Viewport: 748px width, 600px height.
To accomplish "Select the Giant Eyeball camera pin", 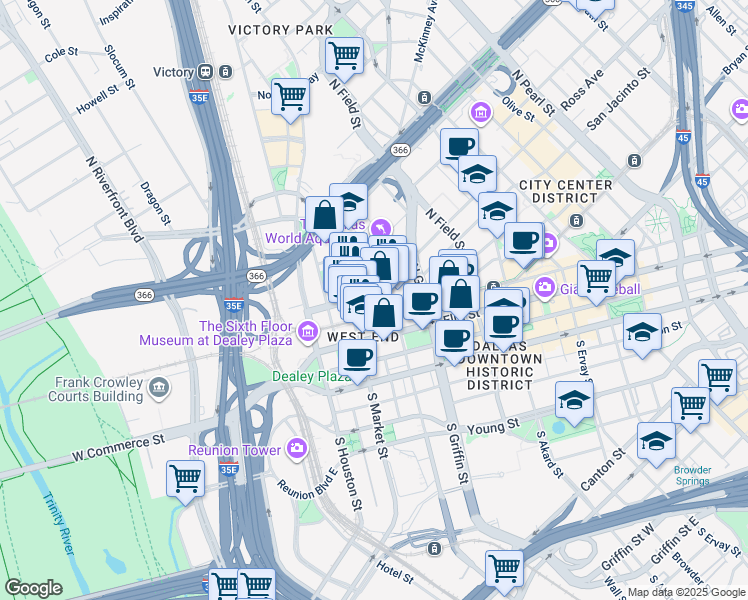I will [544, 287].
